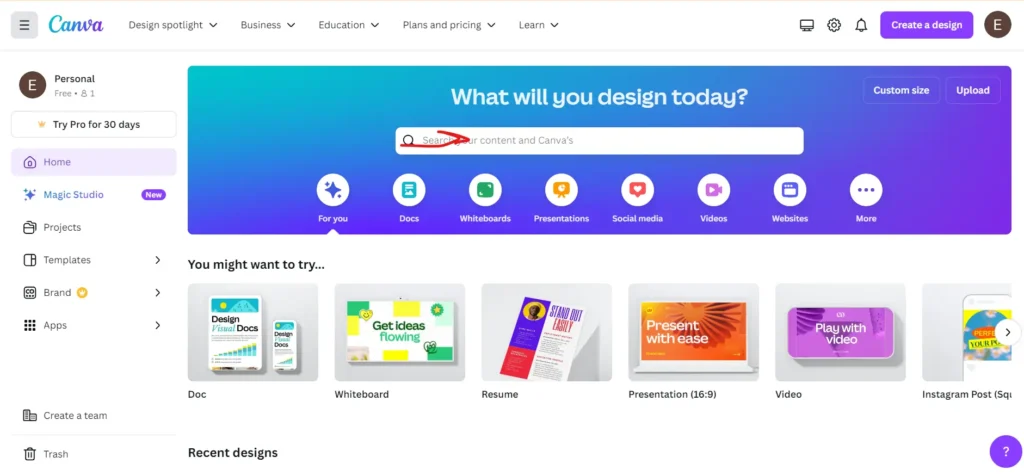Open settings gear icon in header
1024x476 pixels.
click(x=834, y=25)
